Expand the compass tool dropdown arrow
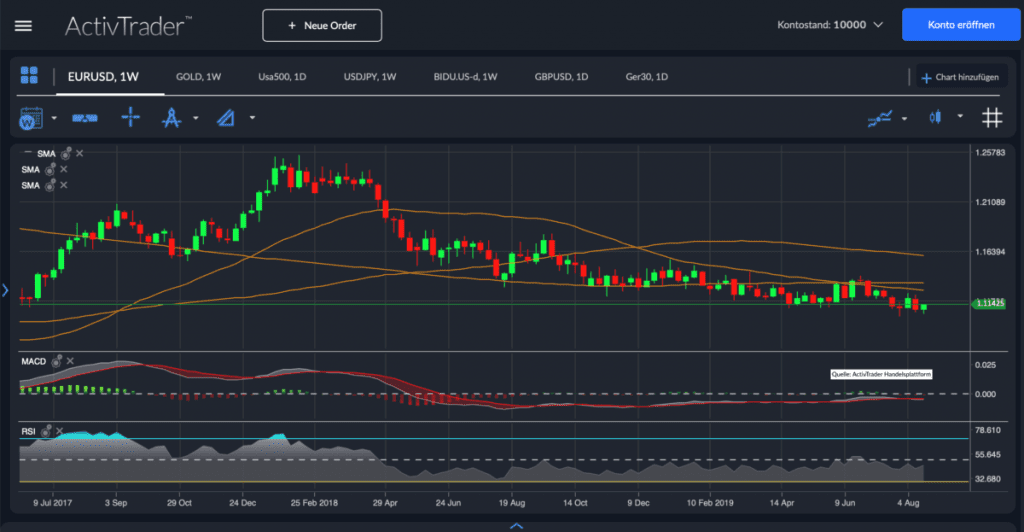1024x532 pixels. pos(195,118)
